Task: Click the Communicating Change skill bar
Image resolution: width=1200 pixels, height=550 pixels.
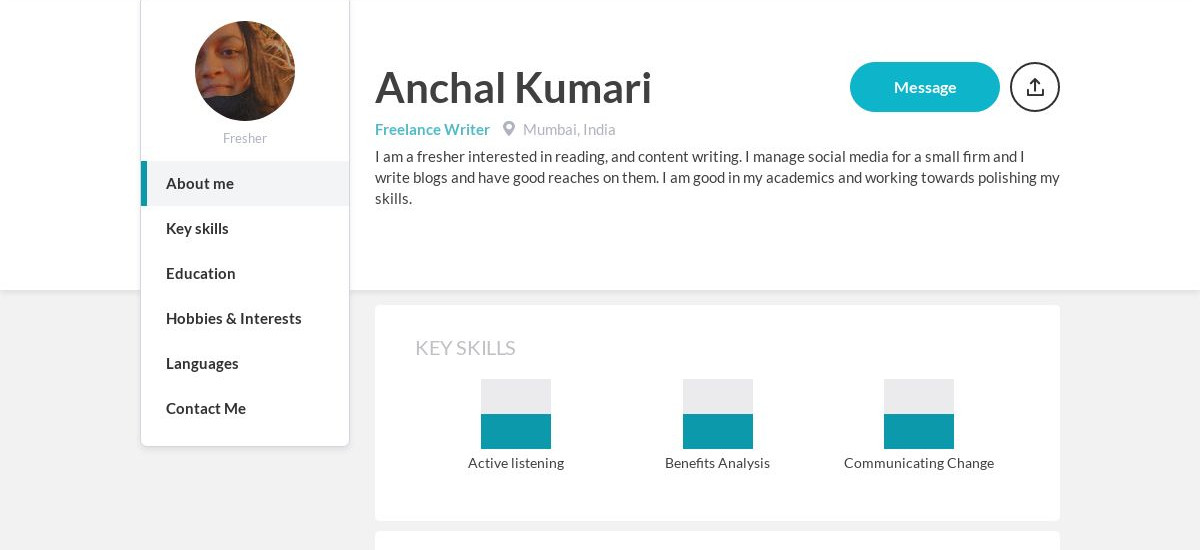Action: point(919,414)
